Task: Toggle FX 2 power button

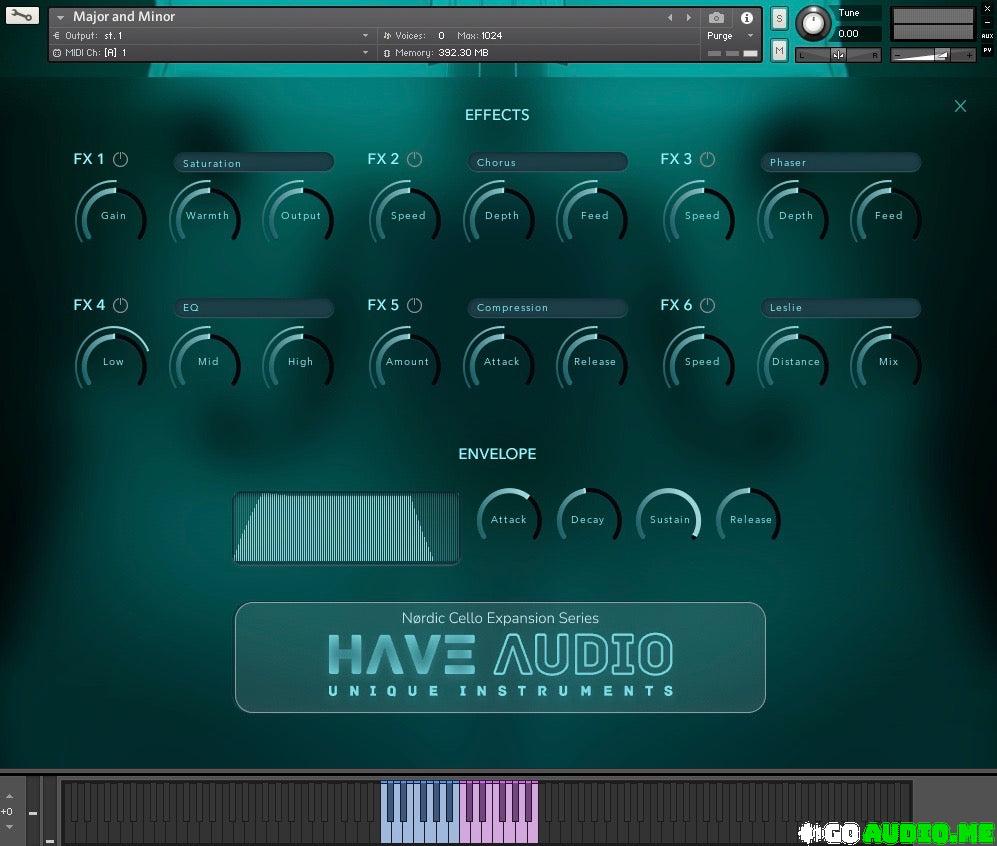Action: [x=414, y=160]
